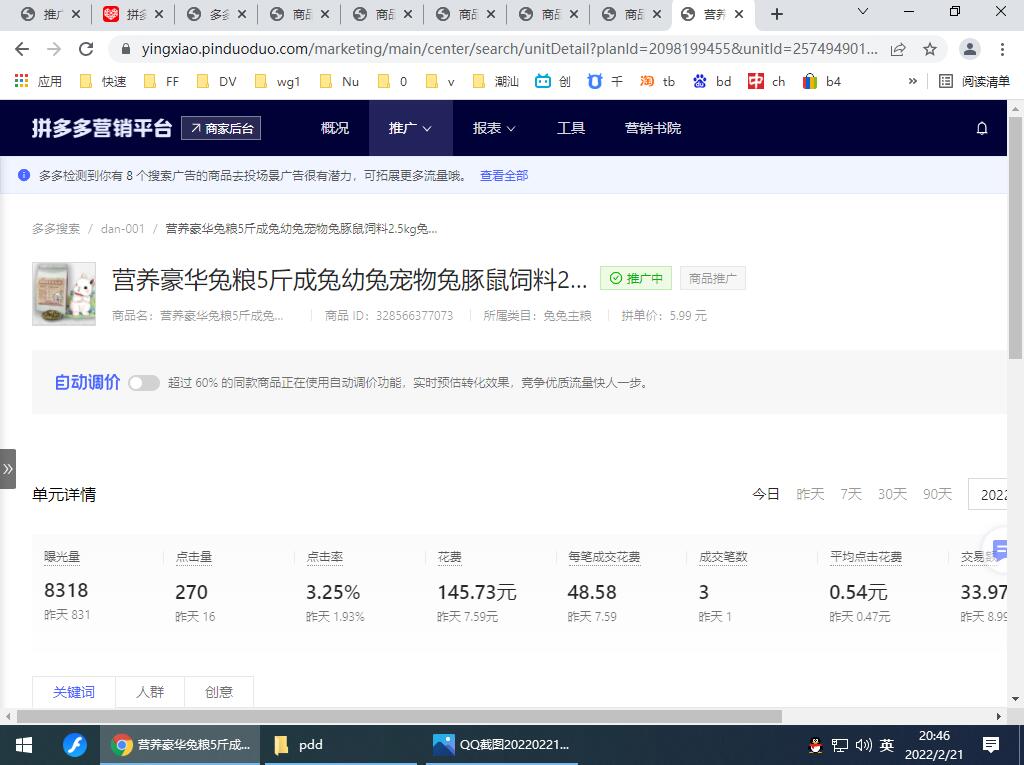
Task: Go back to the previous page
Action: [x=22, y=49]
